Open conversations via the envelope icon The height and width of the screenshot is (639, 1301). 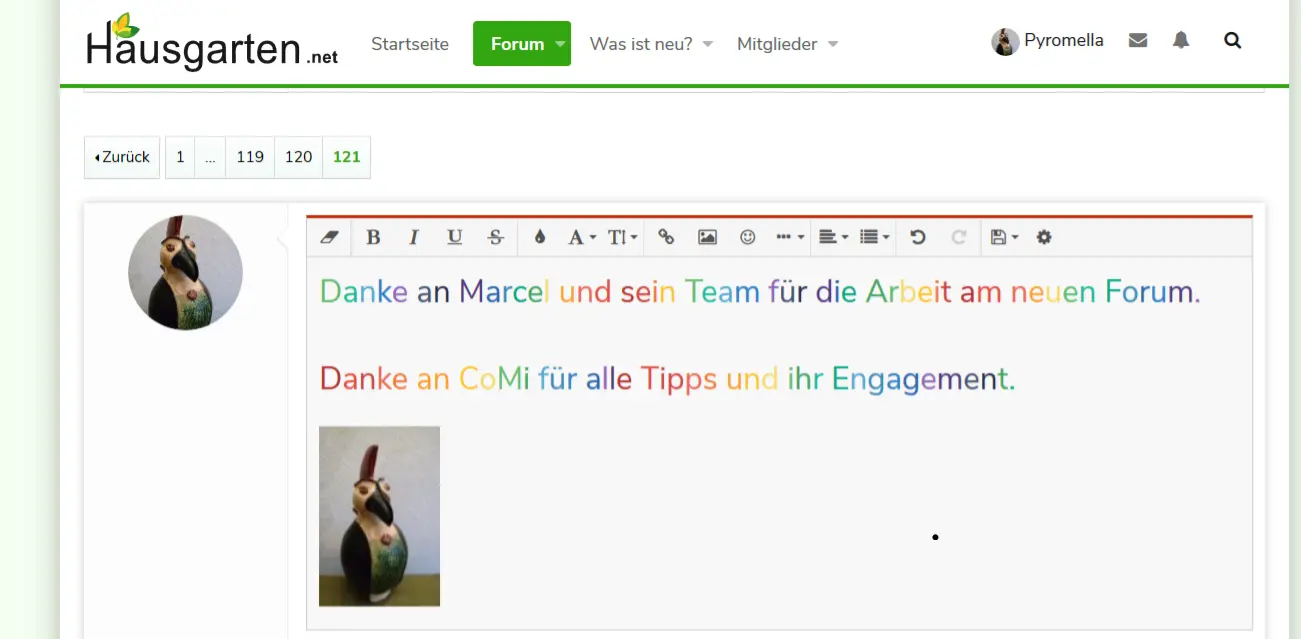click(x=1138, y=39)
